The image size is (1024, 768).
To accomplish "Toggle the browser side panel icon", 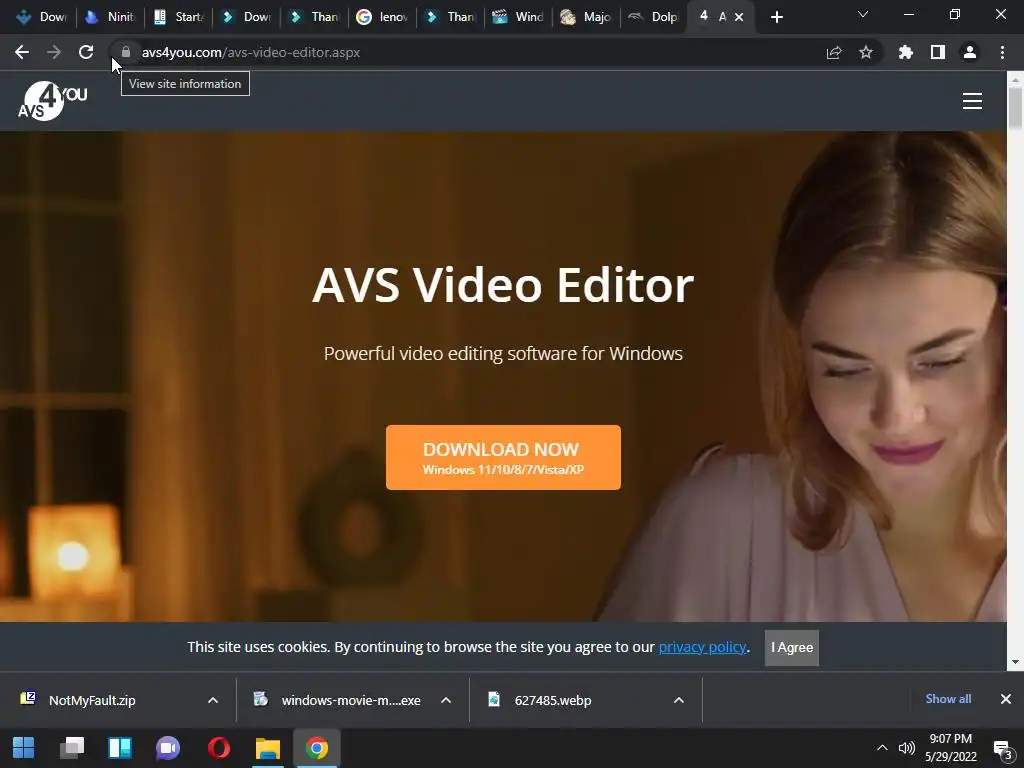I will coord(938,52).
